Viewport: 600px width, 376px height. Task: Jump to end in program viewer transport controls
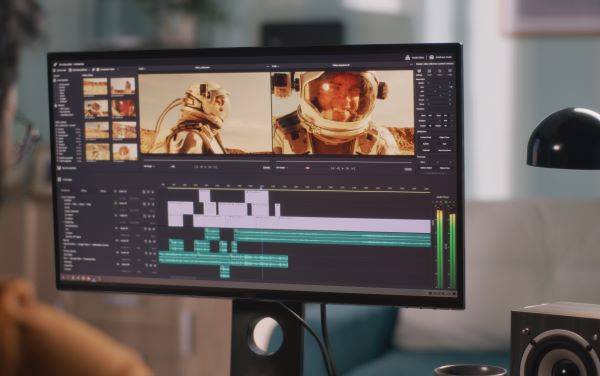(353, 168)
